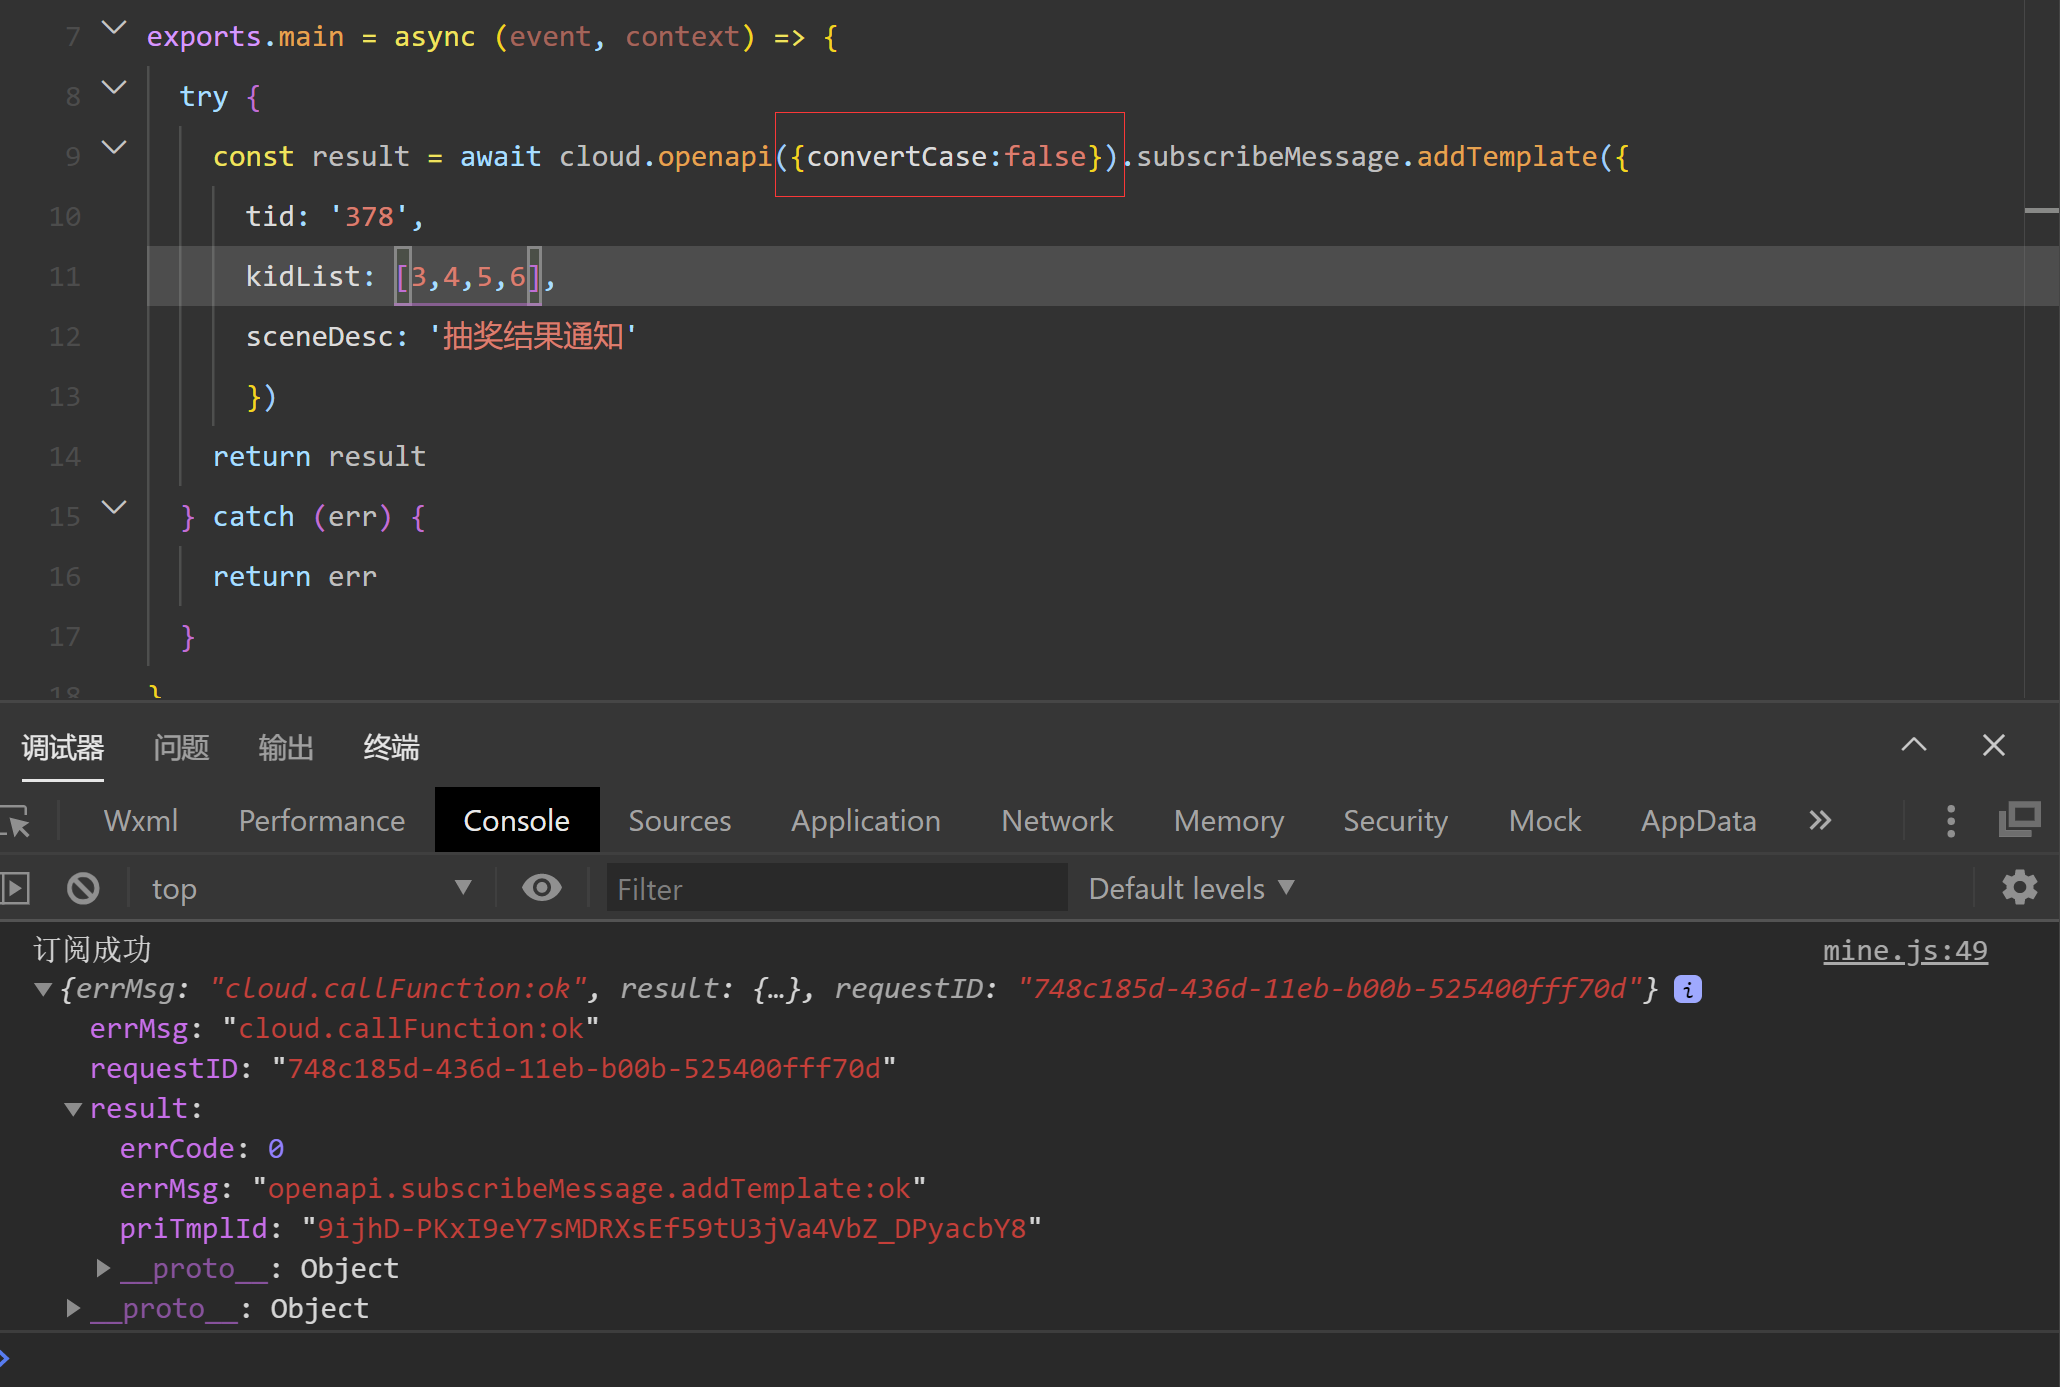Click the inspect element picker icon
The image size is (2060, 1387).
pyautogui.click(x=16, y=822)
